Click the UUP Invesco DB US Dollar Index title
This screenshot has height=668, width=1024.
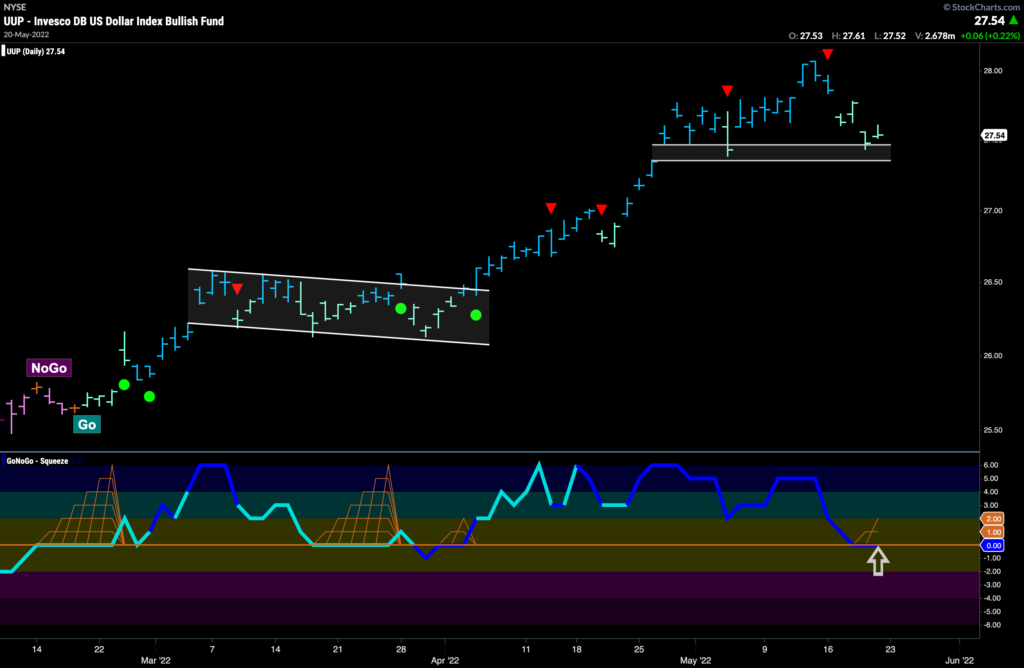[114, 21]
